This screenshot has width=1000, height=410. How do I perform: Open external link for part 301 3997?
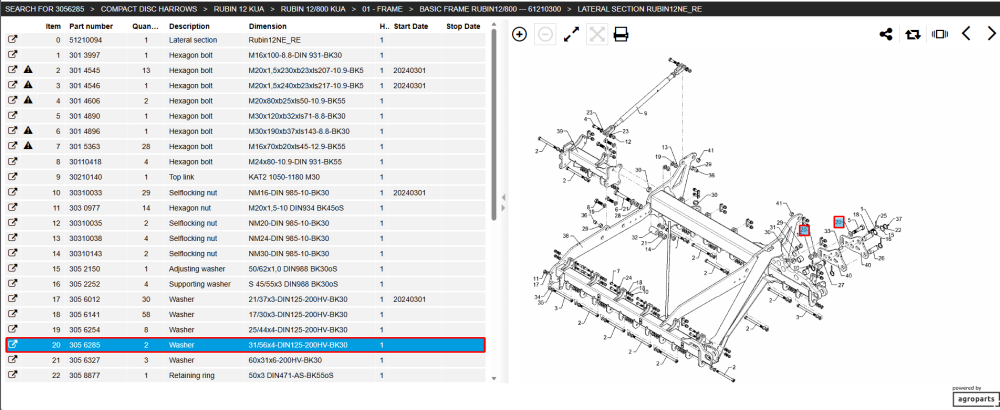click(12, 55)
